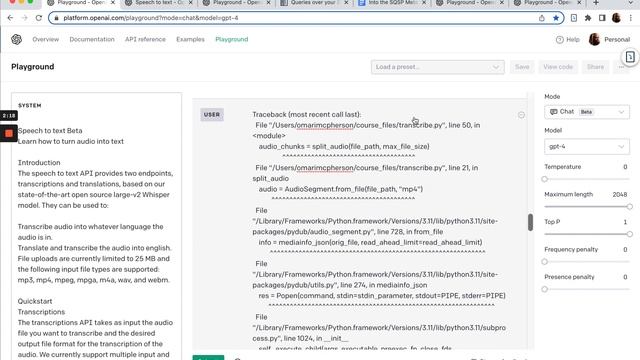Click the "res = Popen(command" line

[x=382, y=296]
